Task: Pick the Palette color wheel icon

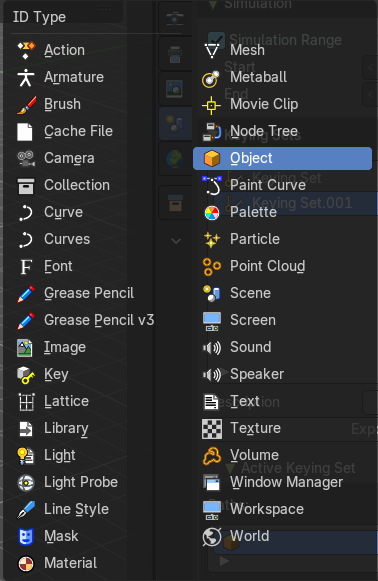Action: coord(212,213)
